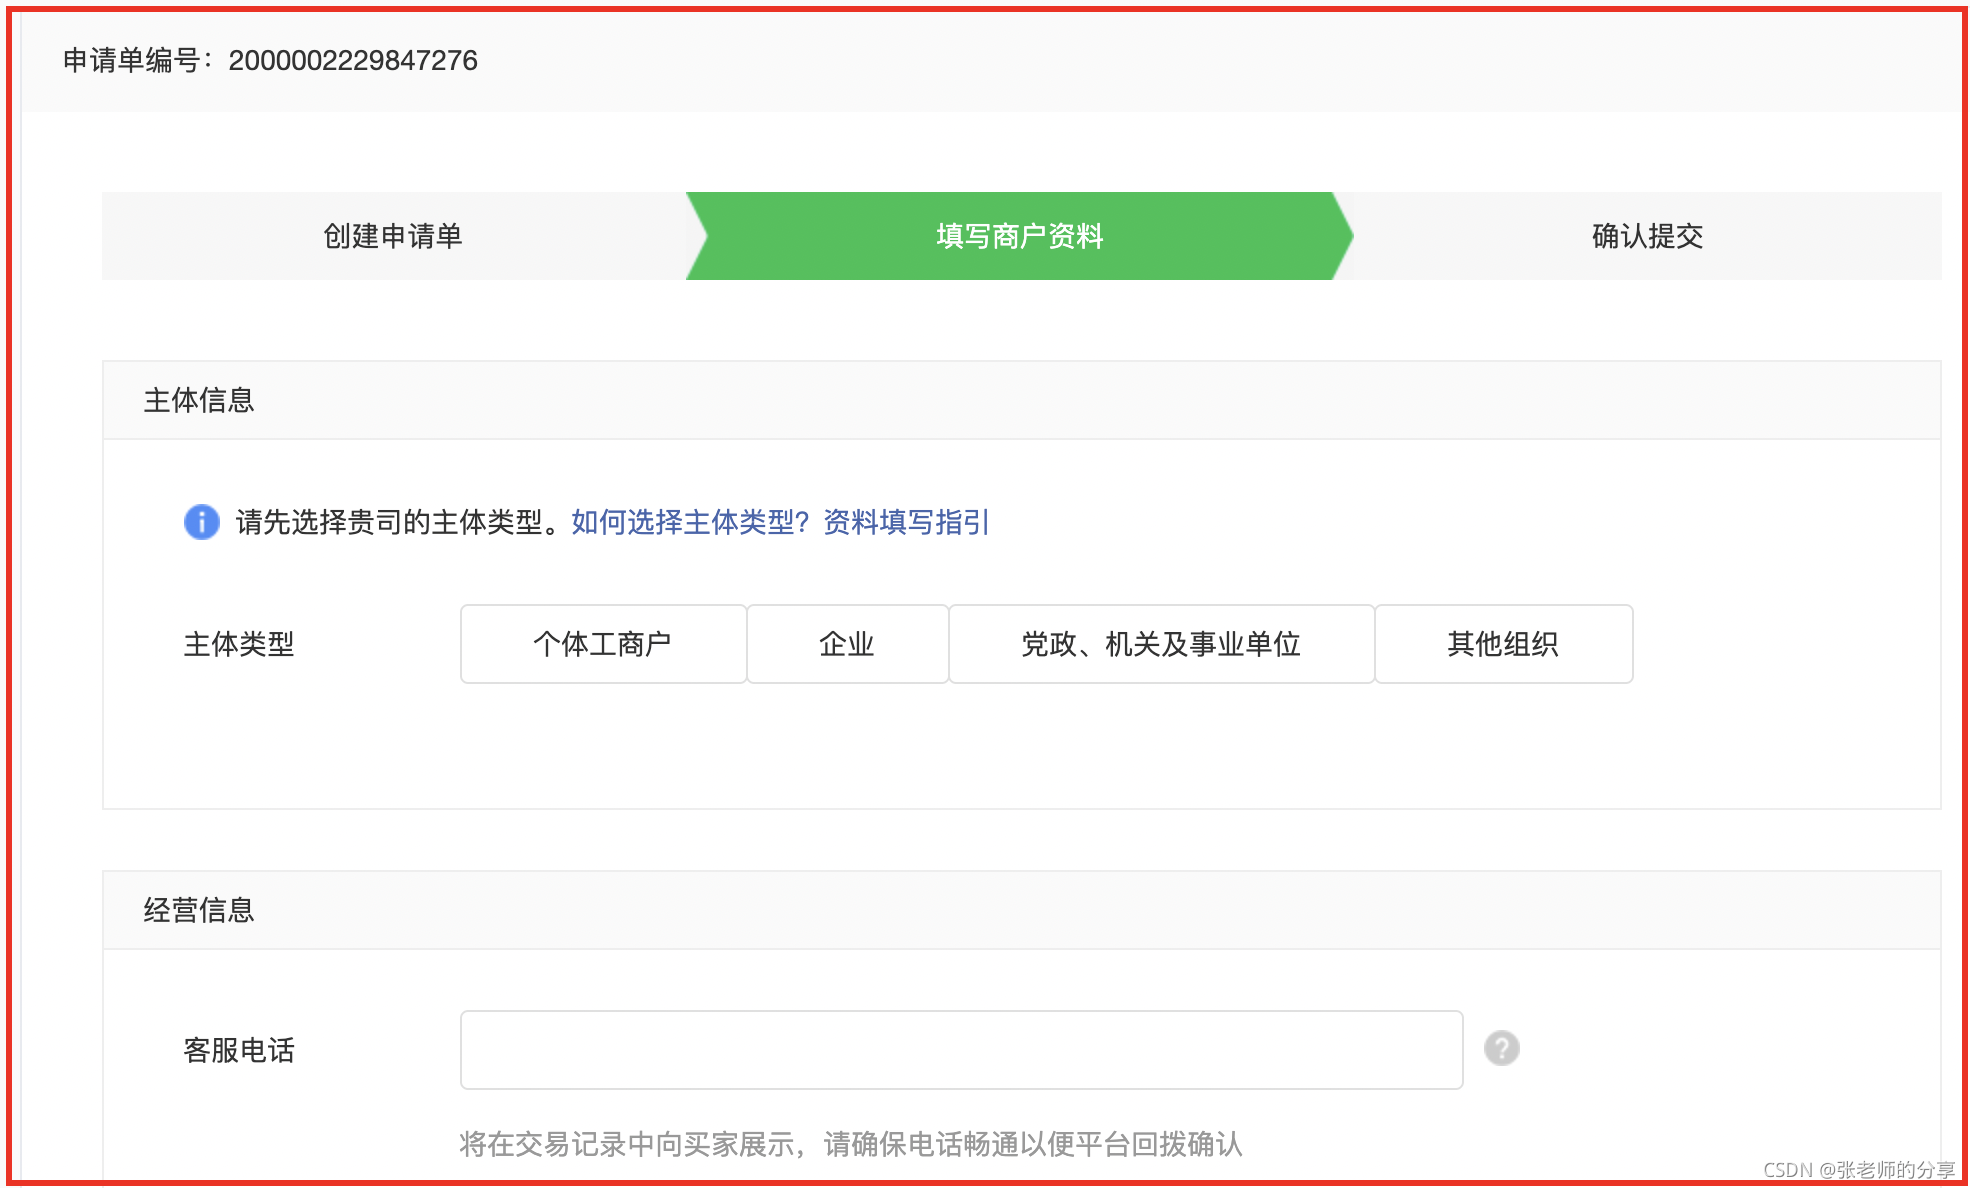Focus the 客服电话 input field

[961, 1050]
